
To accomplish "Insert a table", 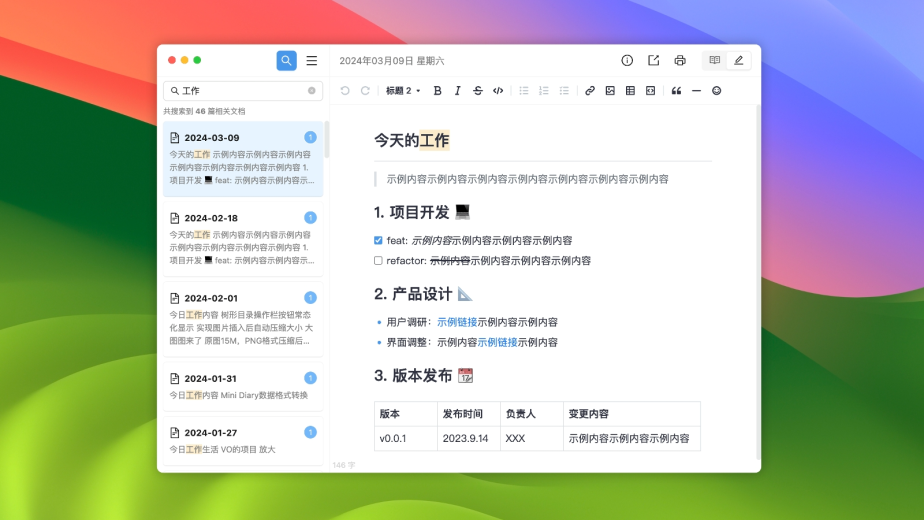I will [x=631, y=91].
